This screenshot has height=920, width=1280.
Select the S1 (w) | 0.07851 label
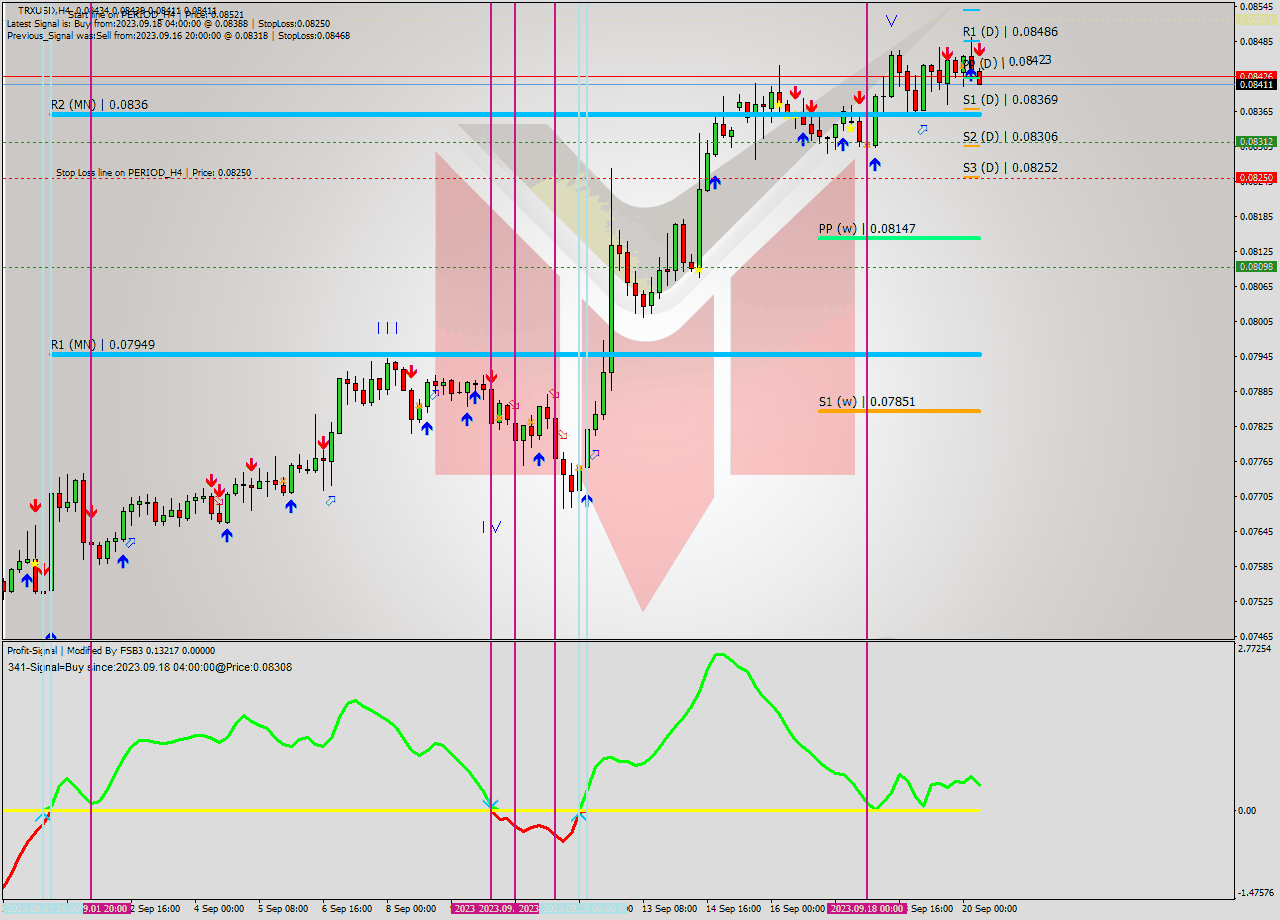(x=867, y=402)
